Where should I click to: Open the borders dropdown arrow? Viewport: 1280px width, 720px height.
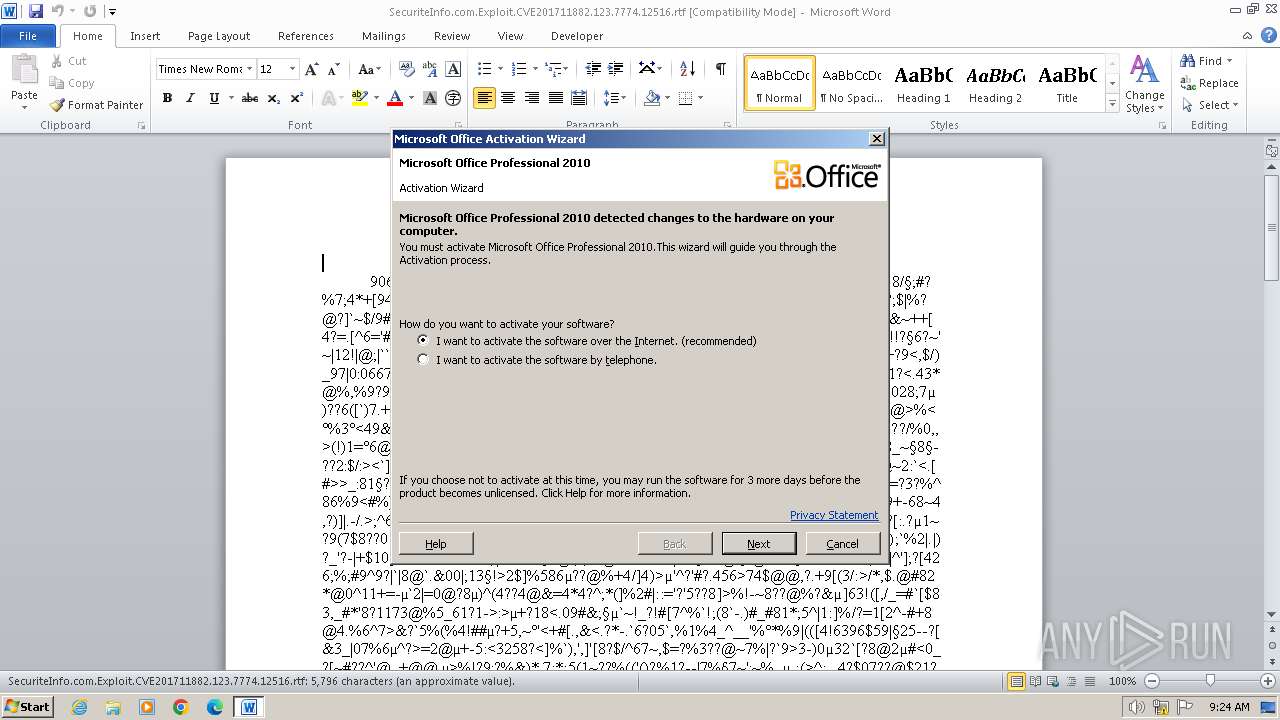click(x=700, y=98)
